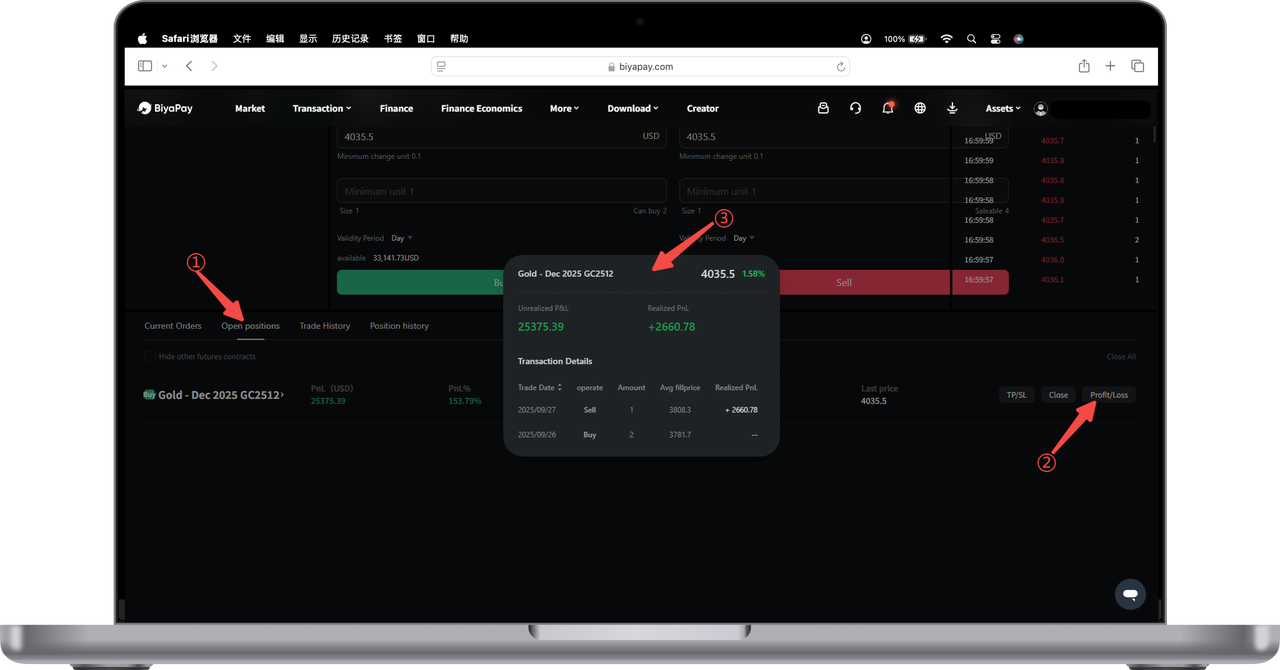Switch to the Position history tab
The height and width of the screenshot is (670, 1280).
pyautogui.click(x=399, y=326)
